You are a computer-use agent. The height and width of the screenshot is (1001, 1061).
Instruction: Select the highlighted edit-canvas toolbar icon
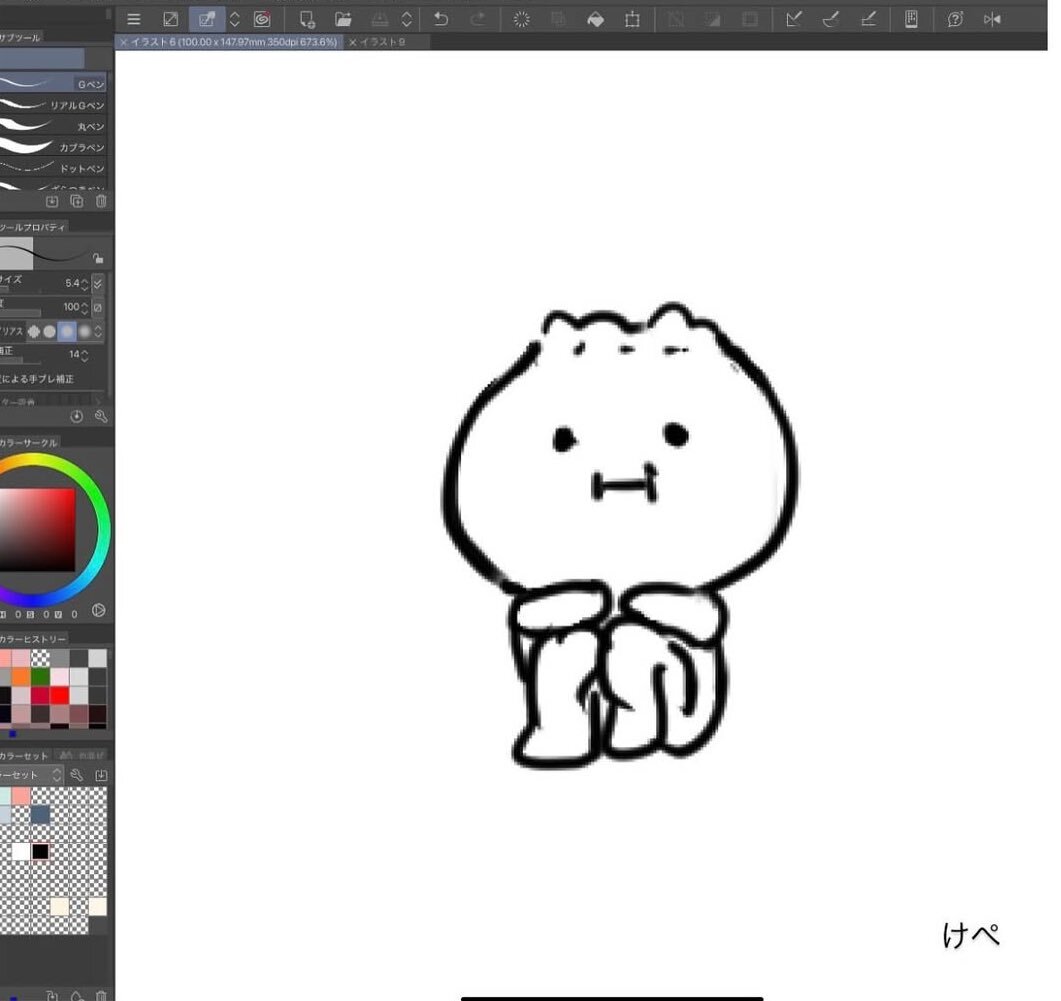pos(207,20)
